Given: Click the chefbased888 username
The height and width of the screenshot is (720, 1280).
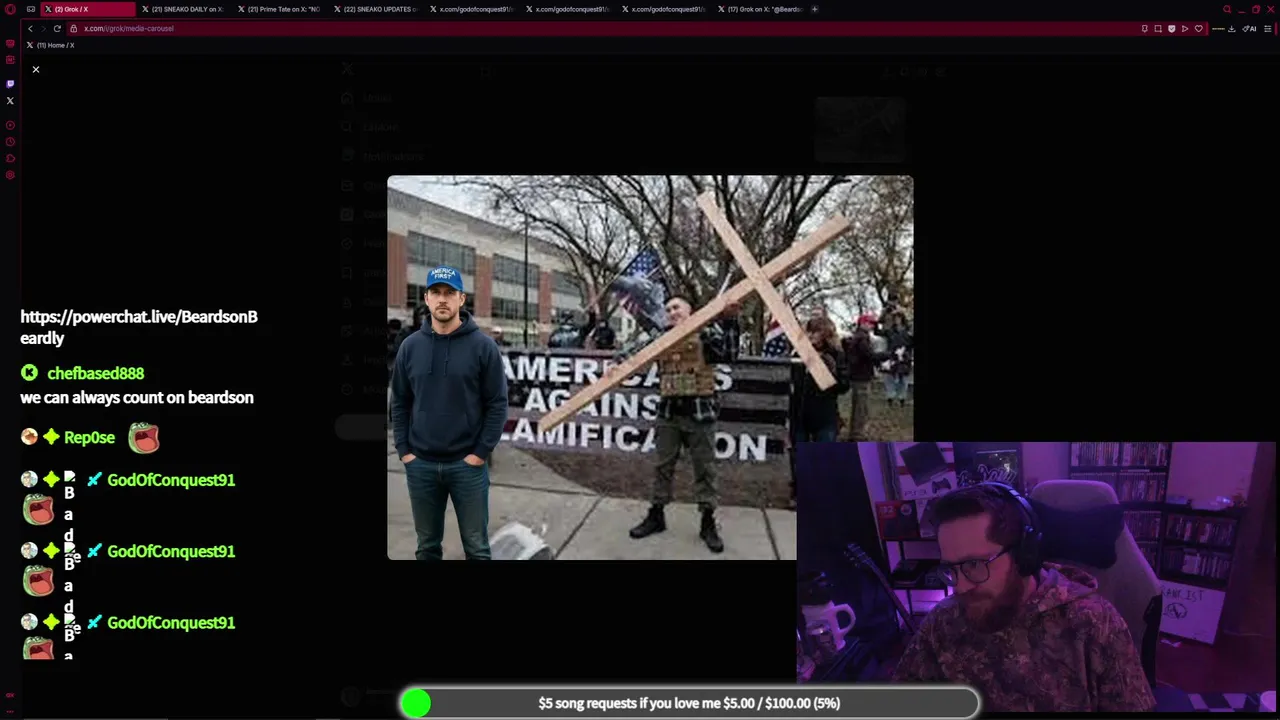Looking at the screenshot, I should click(96, 373).
